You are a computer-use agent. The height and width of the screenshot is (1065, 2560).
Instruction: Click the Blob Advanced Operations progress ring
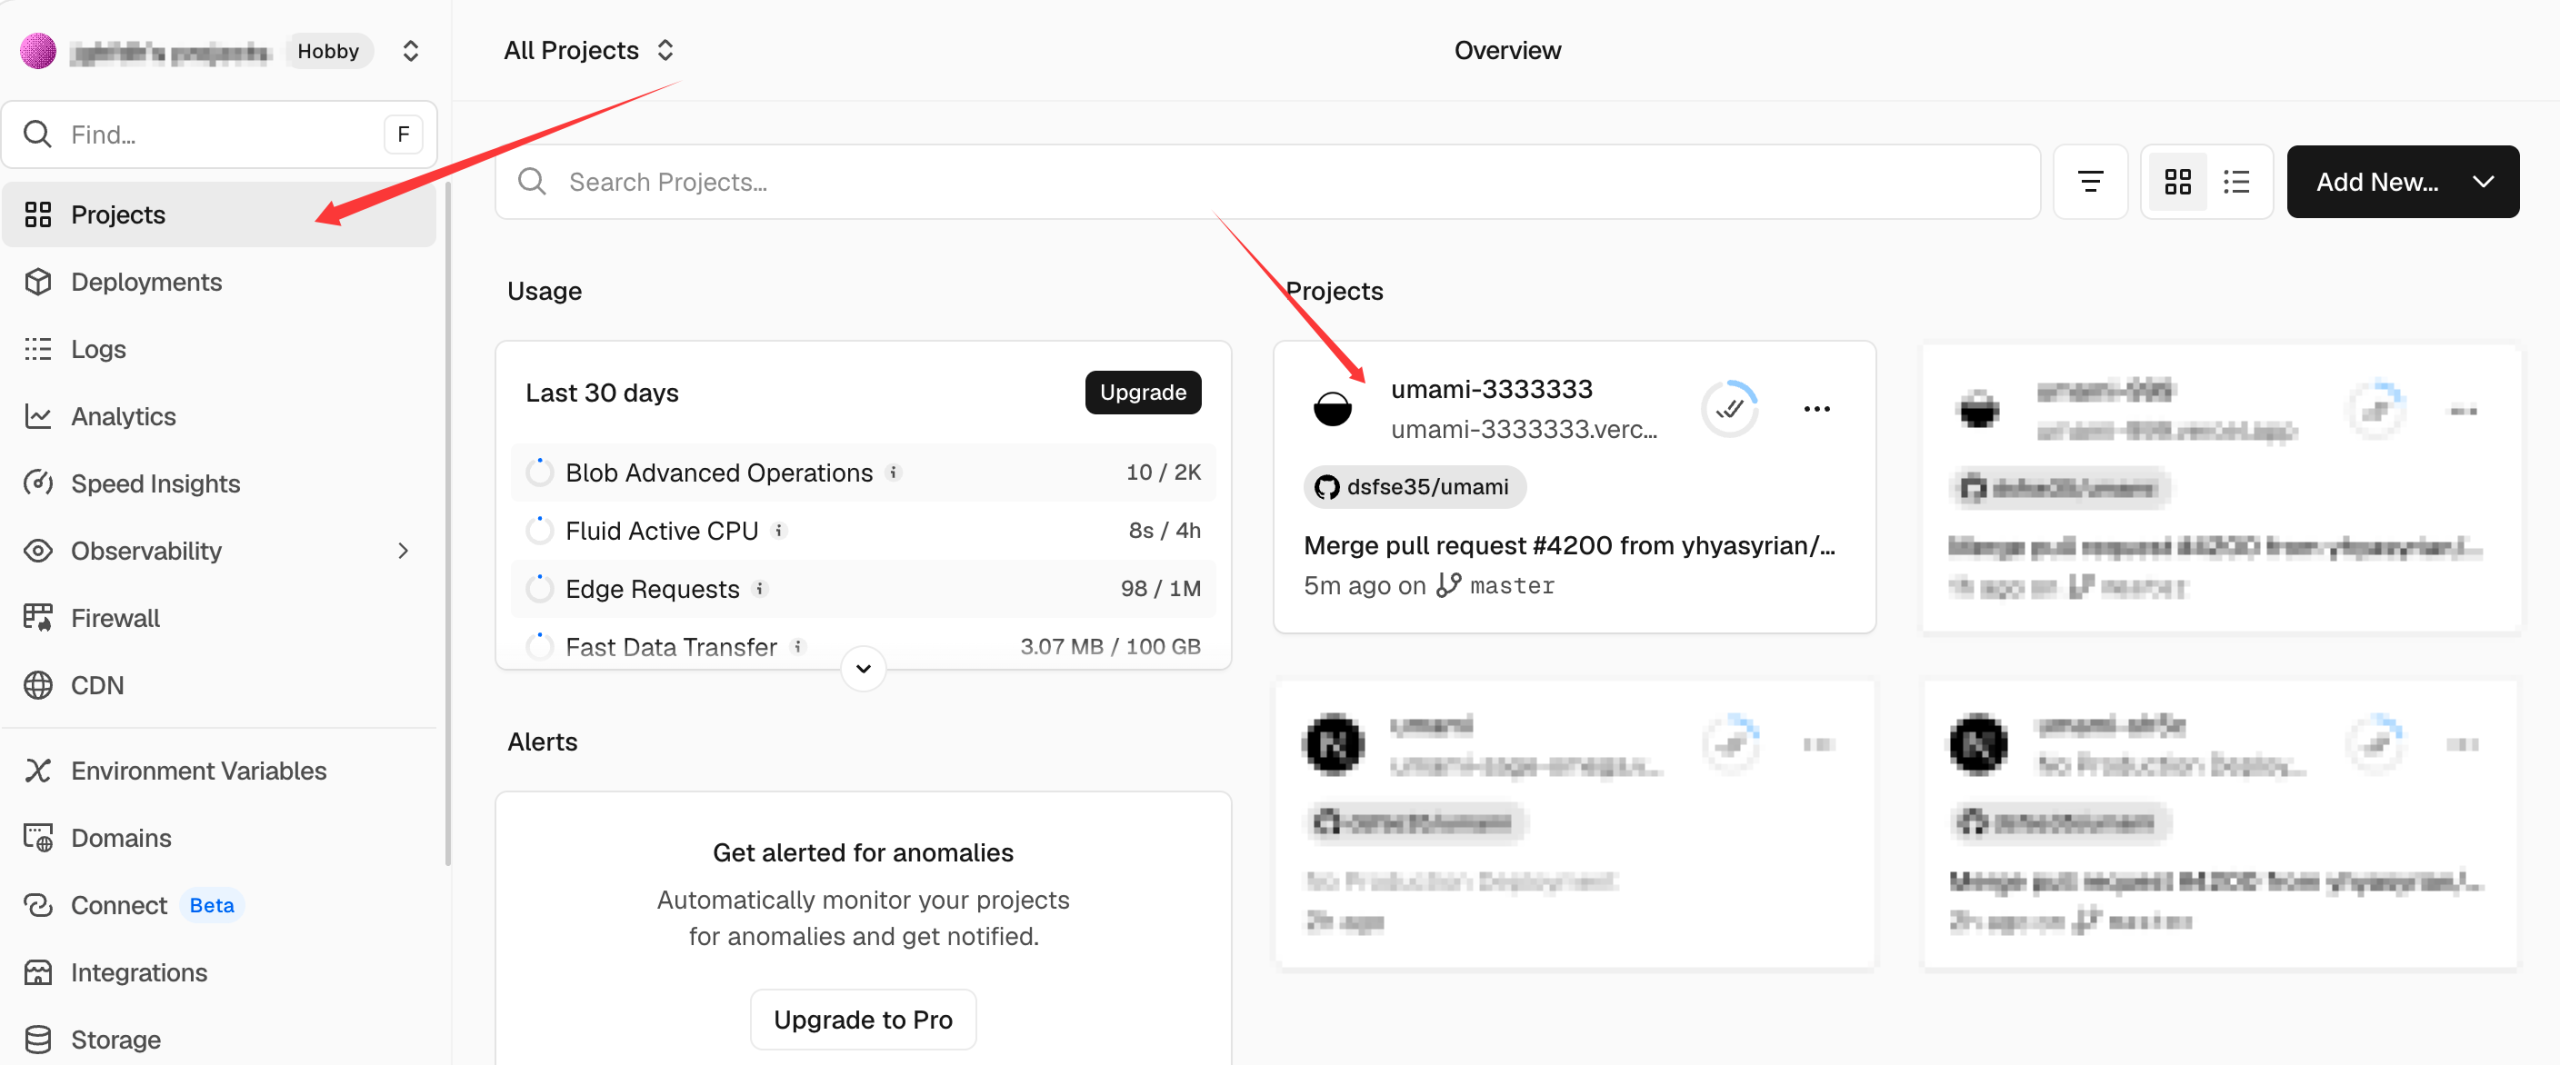(540, 472)
